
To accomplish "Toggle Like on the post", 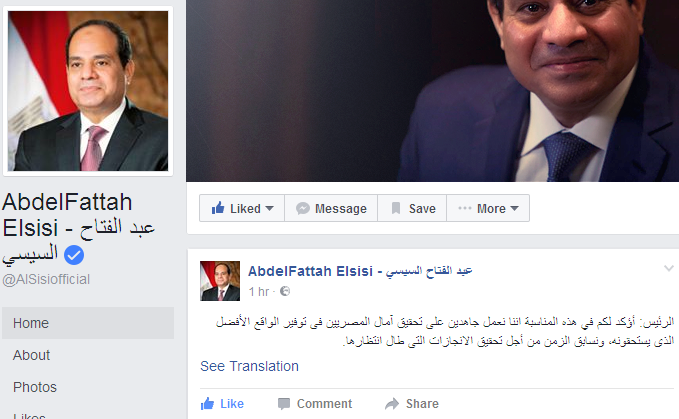I will pyautogui.click(x=222, y=404).
